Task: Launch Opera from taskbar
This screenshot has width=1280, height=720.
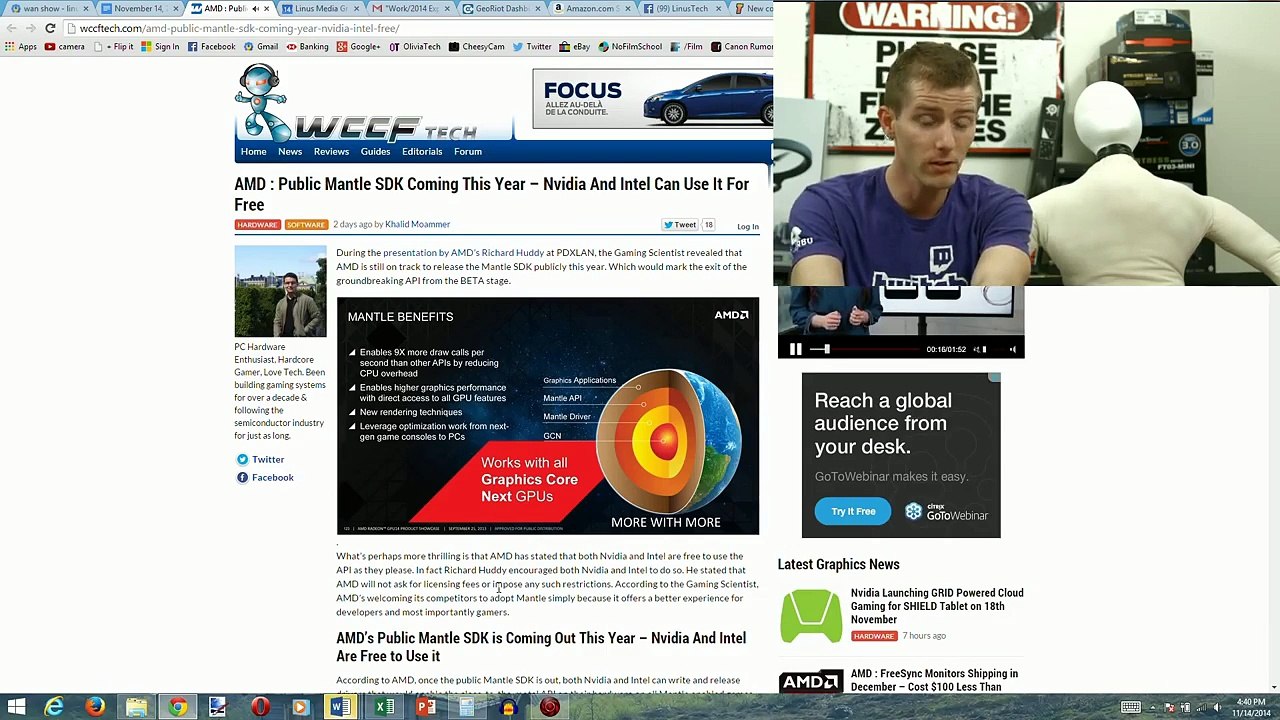Action: click(x=260, y=708)
